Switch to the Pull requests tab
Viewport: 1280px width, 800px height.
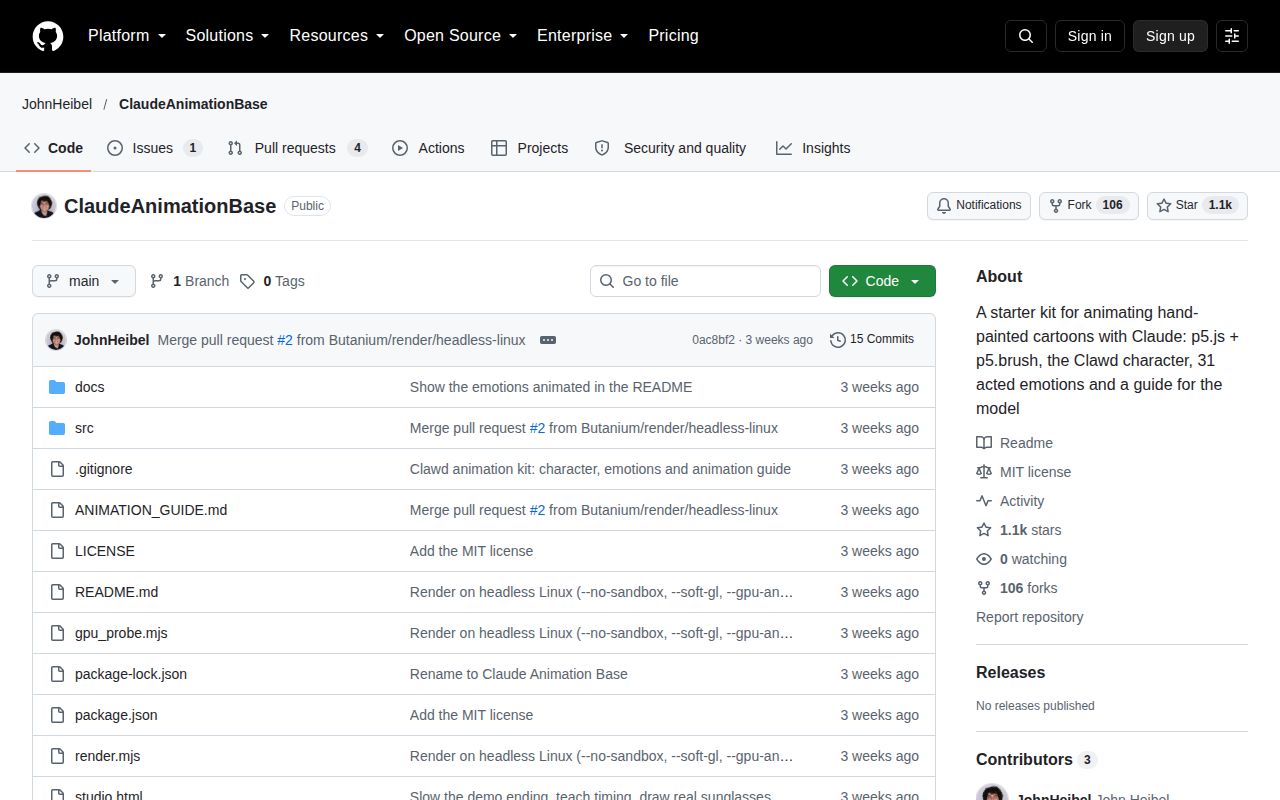tap(297, 148)
